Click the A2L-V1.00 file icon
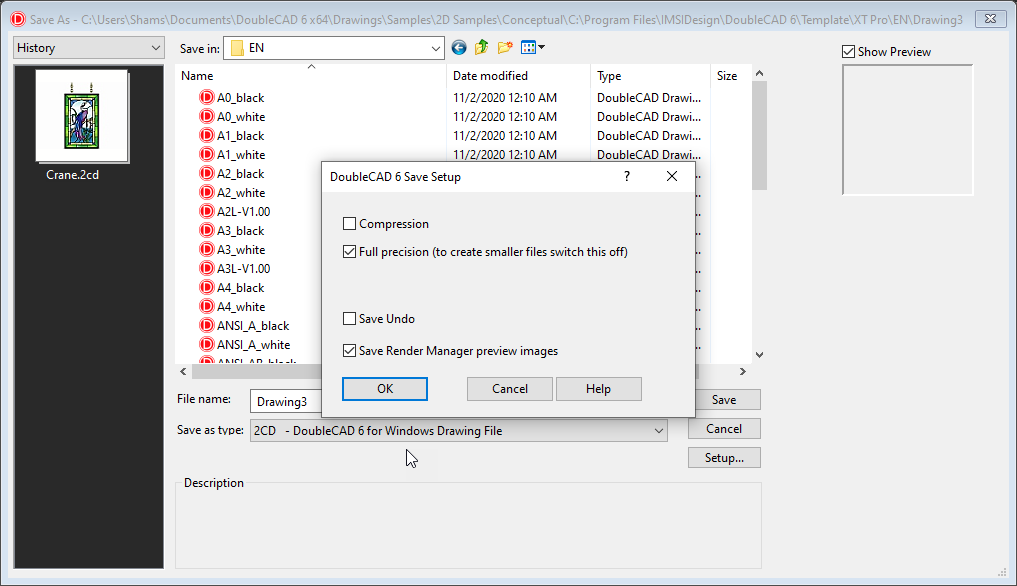The width and height of the screenshot is (1017, 586). pos(207,211)
